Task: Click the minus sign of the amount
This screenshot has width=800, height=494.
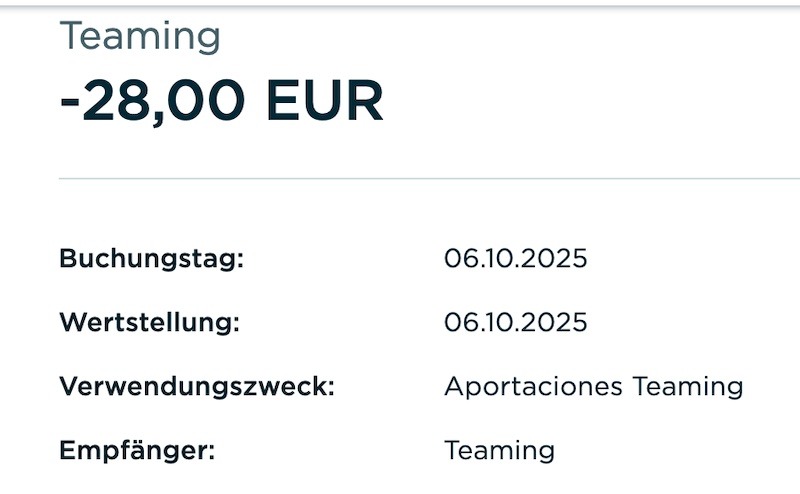Action: [x=70, y=103]
